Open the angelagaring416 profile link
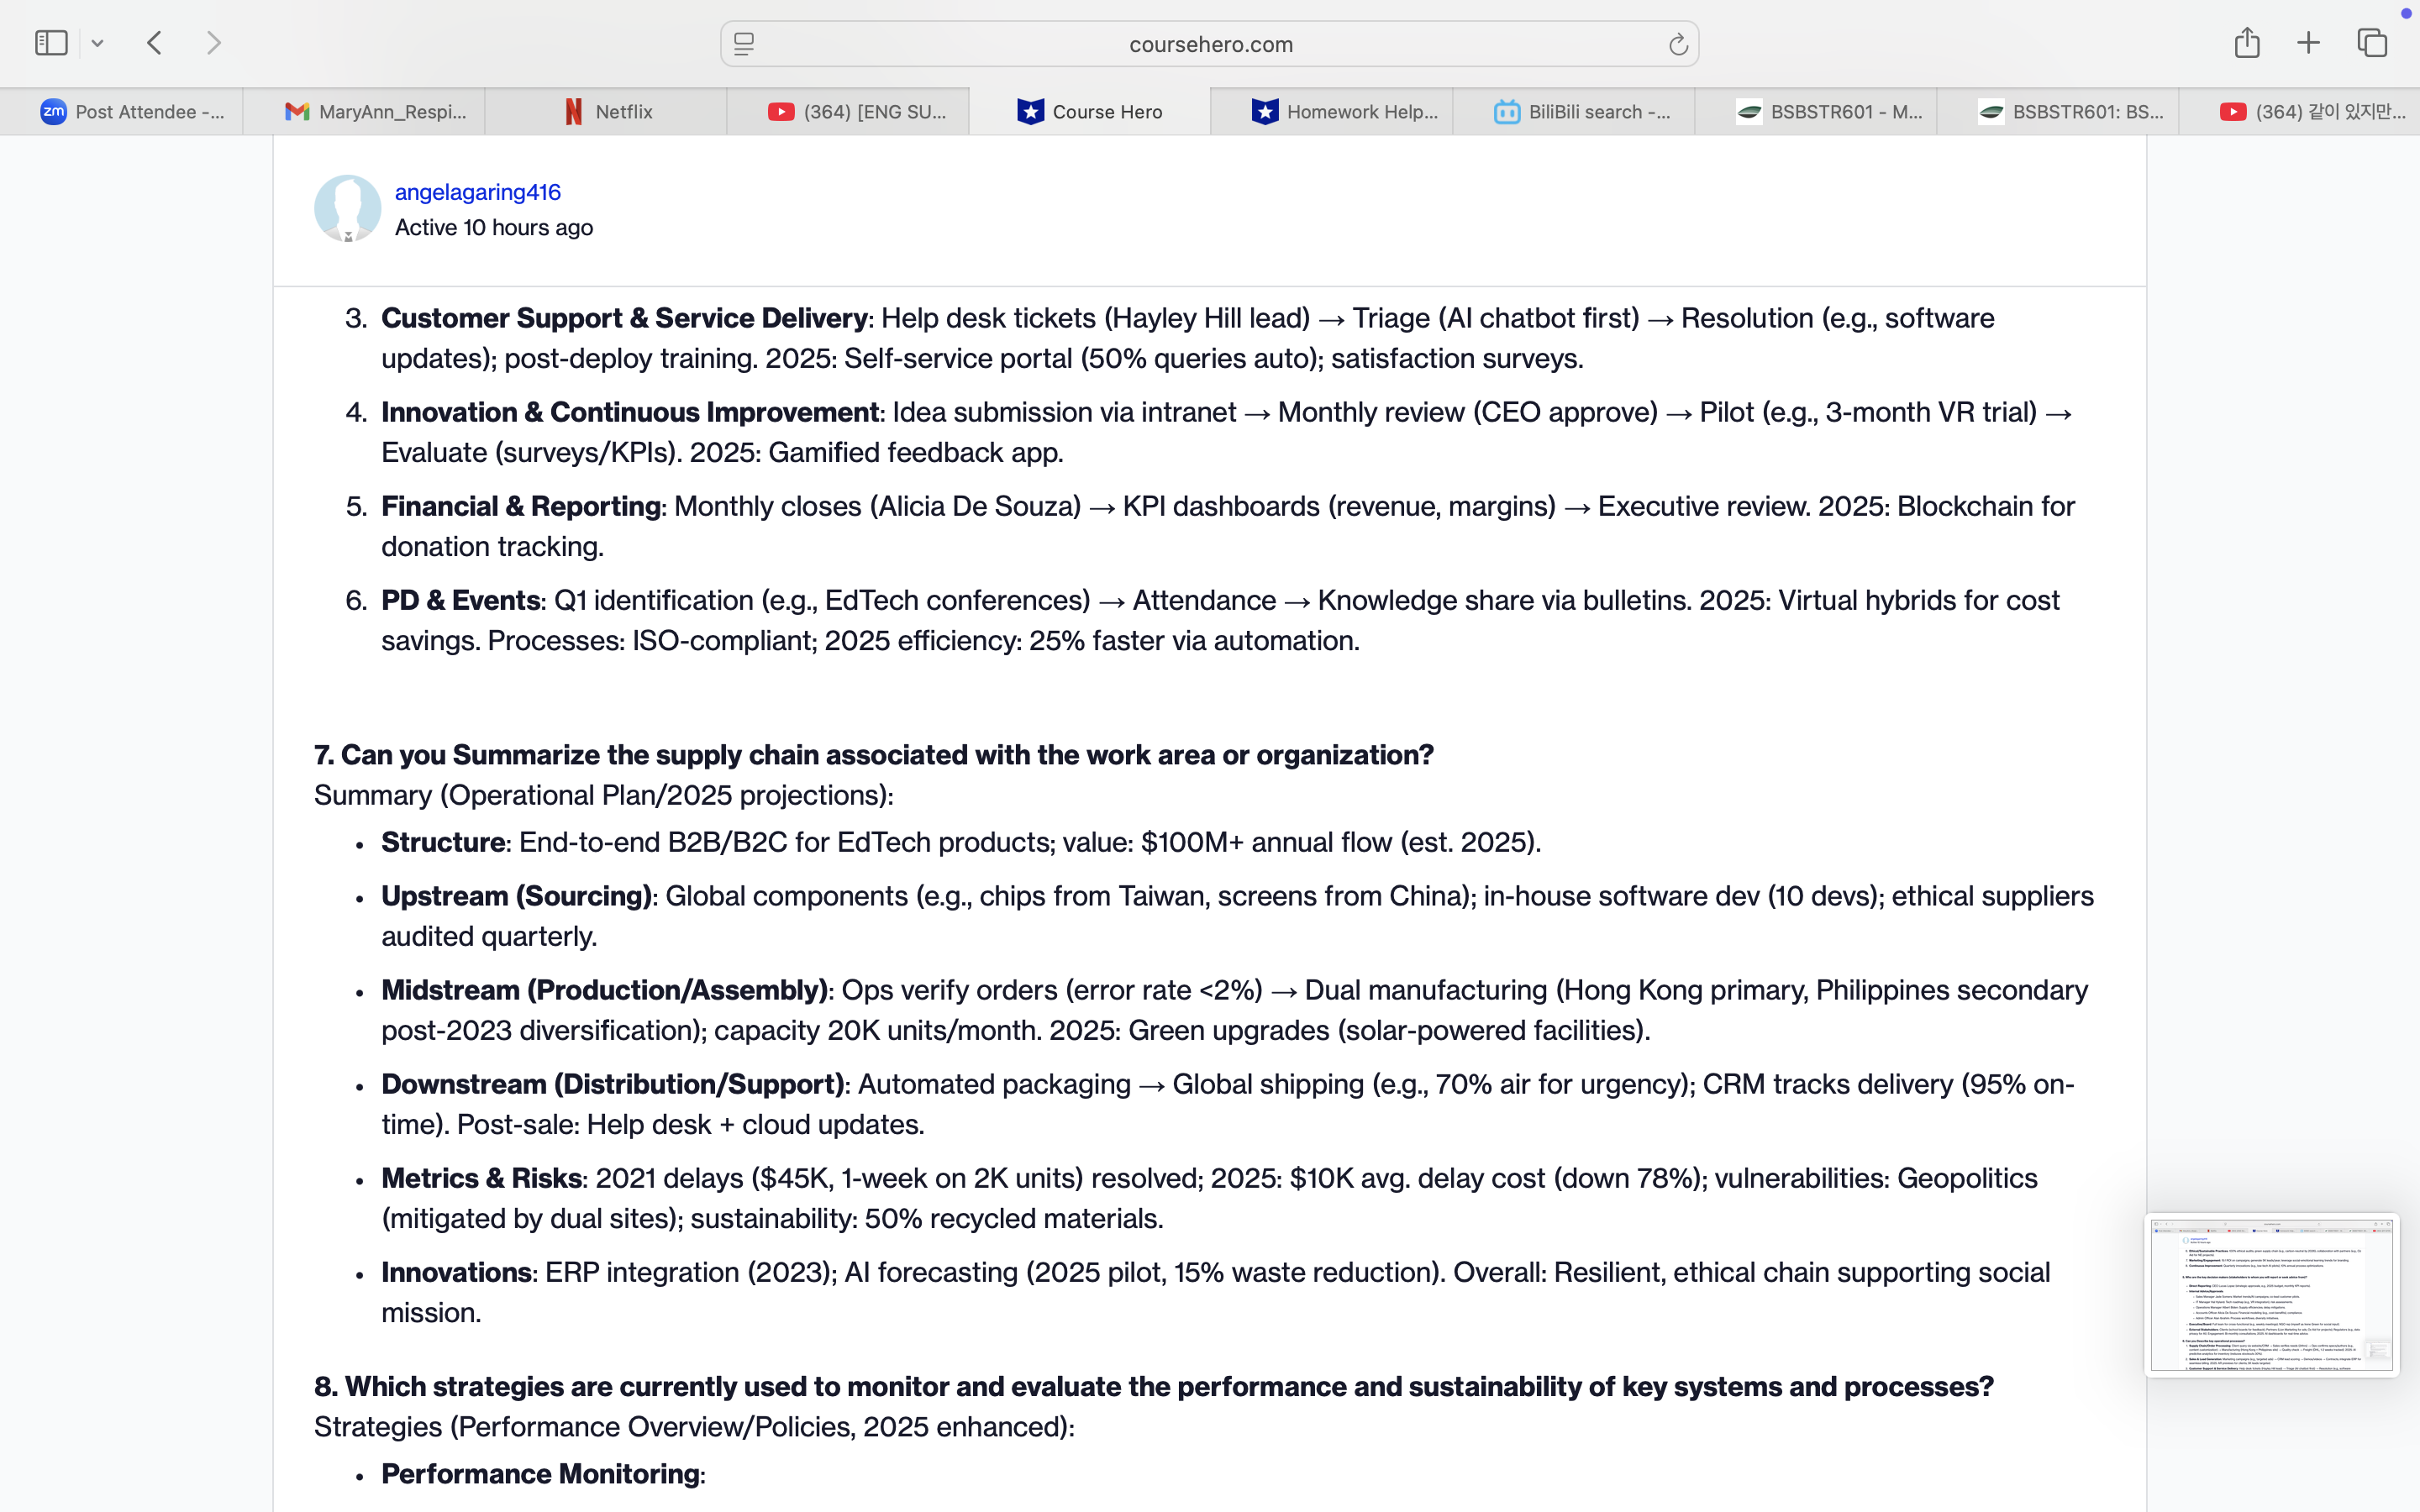 (477, 192)
